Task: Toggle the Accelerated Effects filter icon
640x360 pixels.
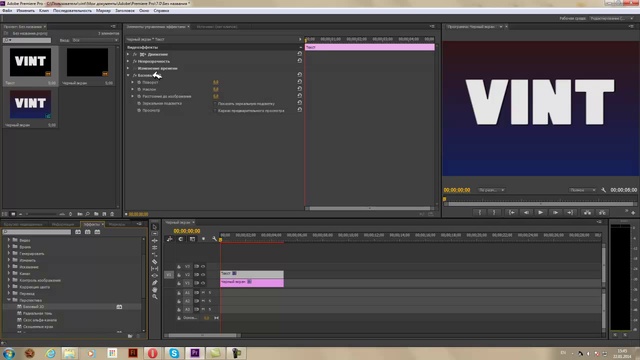Action: click(x=78, y=232)
